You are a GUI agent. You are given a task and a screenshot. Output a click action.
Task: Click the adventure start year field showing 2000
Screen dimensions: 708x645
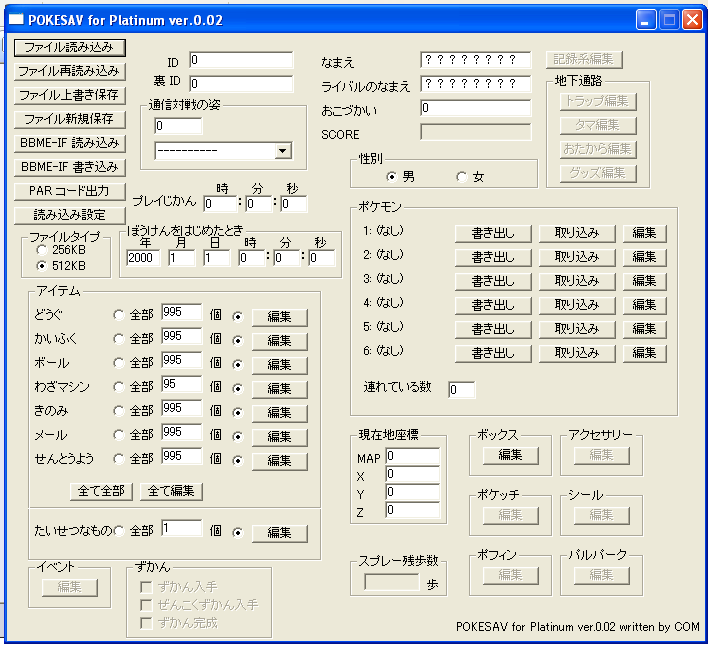(143, 258)
